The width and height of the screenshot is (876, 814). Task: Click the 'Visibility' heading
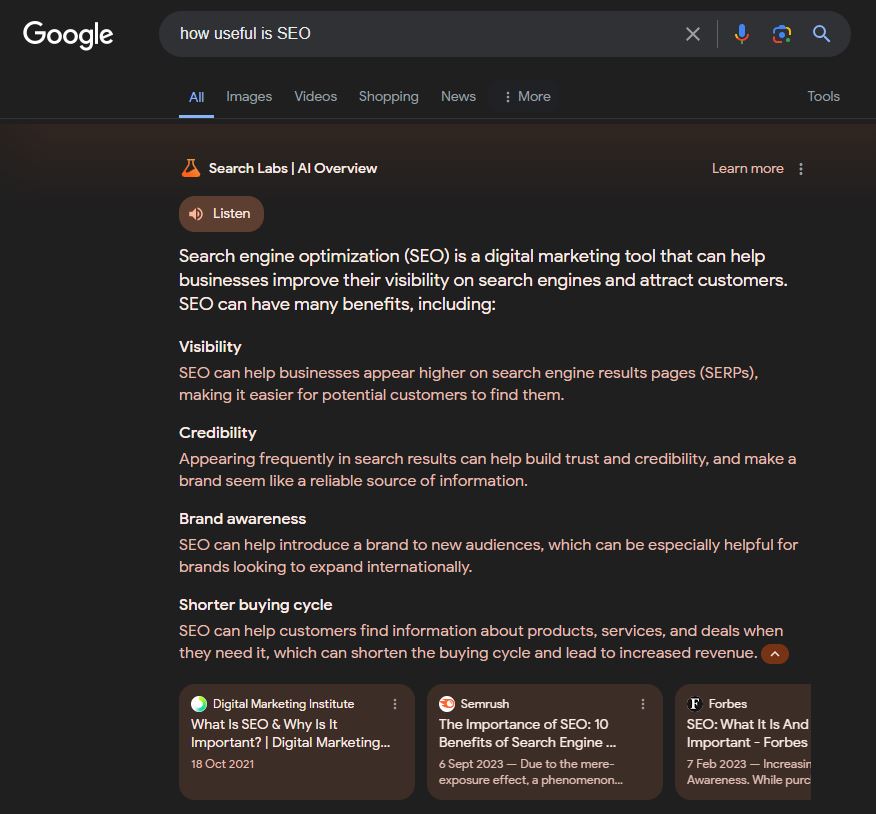[x=210, y=347]
